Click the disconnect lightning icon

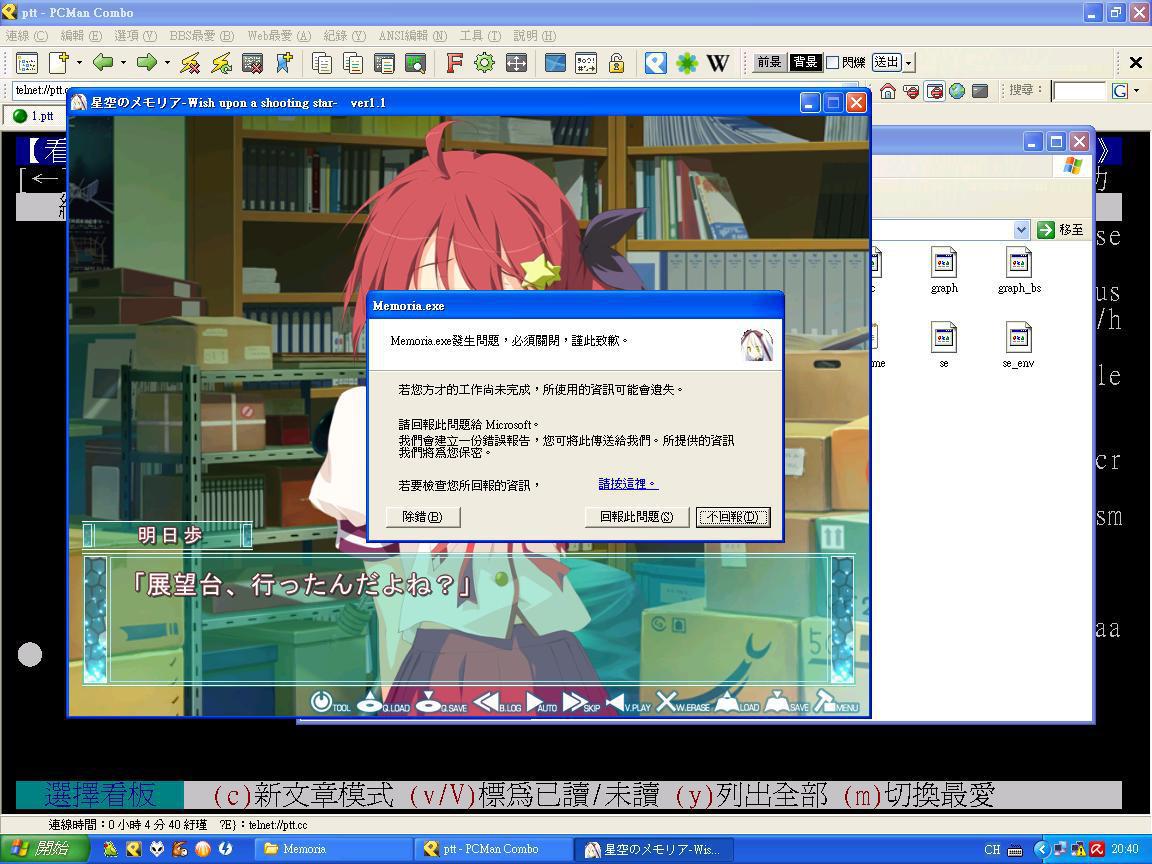coord(190,63)
